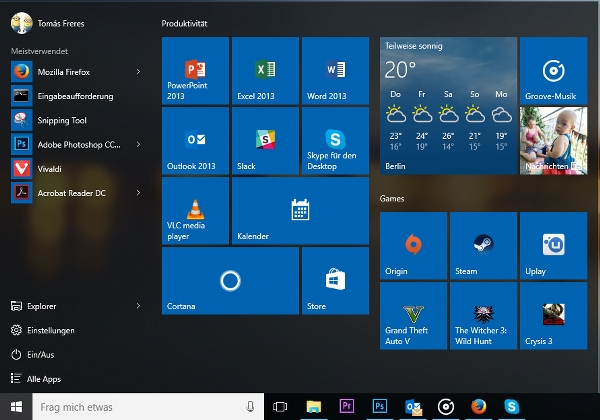Open Mozilla Firefox from most used list
This screenshot has width=600, height=420.
(x=77, y=72)
